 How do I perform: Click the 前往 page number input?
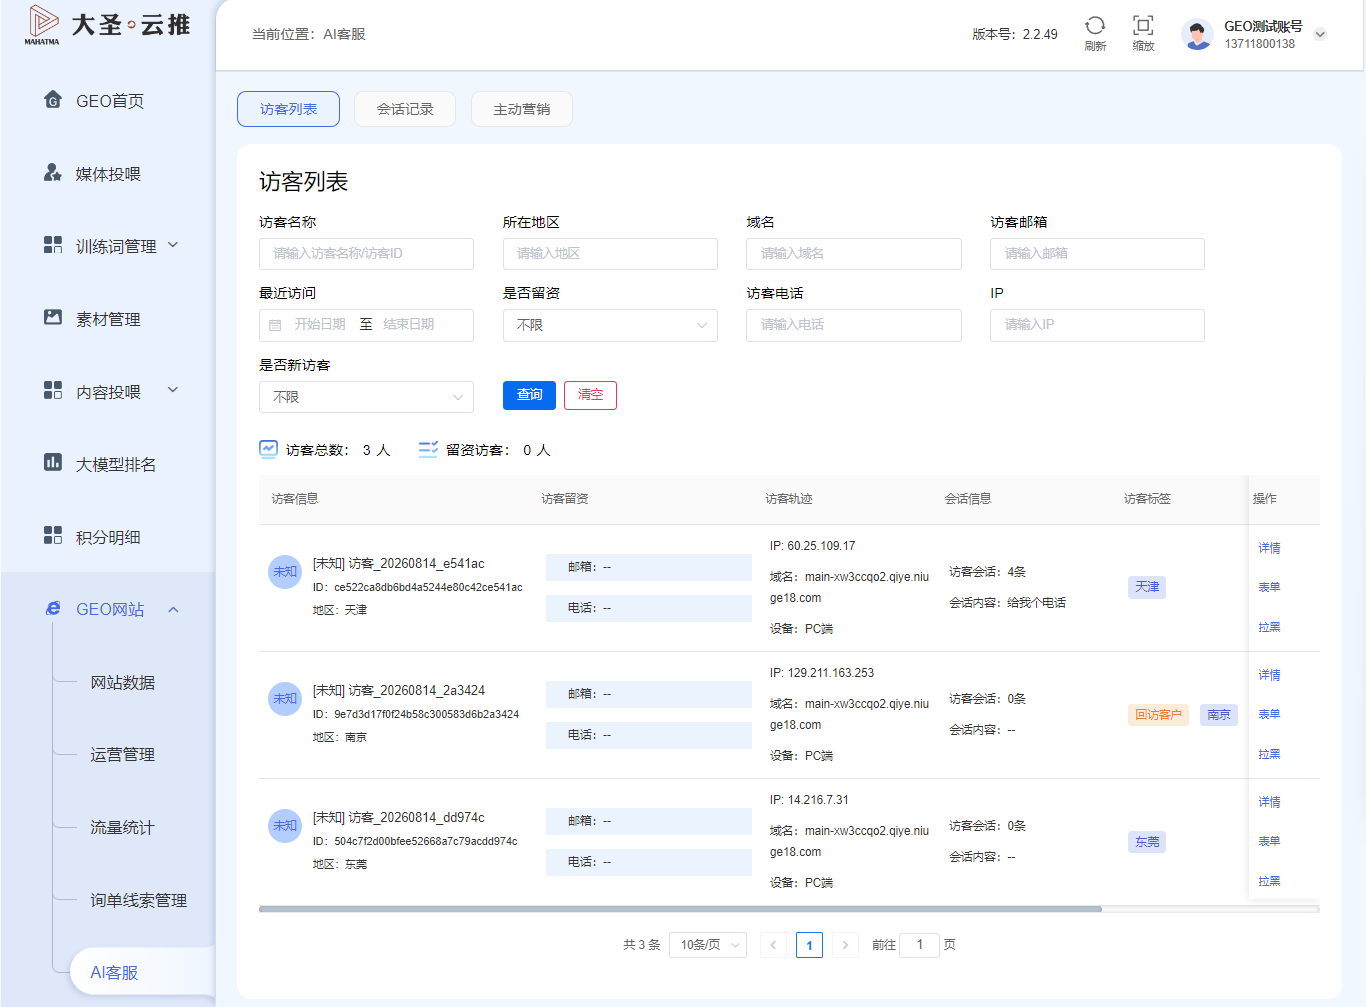(919, 945)
